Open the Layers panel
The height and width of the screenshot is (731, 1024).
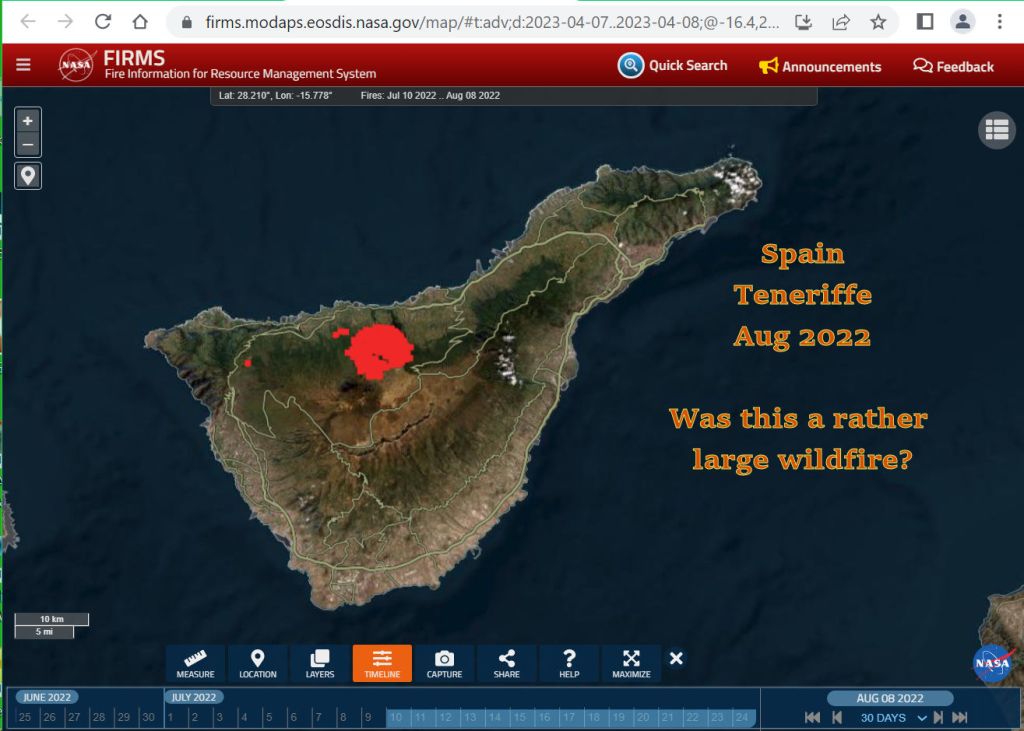click(320, 663)
